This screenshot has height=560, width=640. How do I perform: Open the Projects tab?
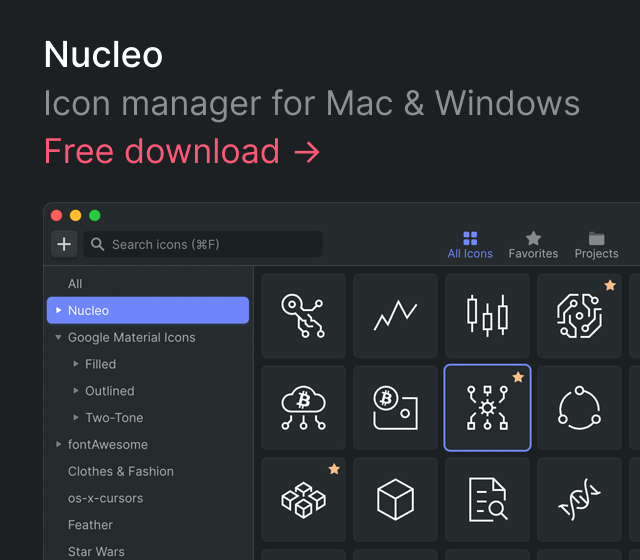click(x=596, y=245)
